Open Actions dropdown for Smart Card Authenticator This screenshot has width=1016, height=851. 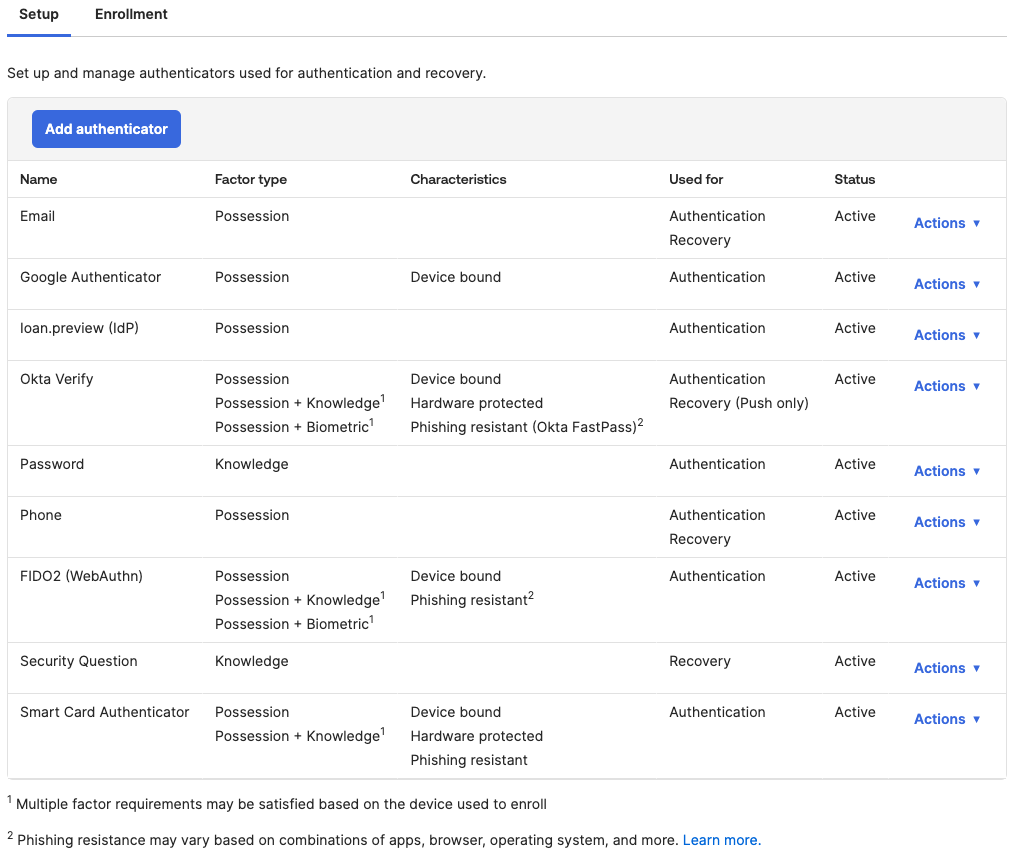point(946,719)
